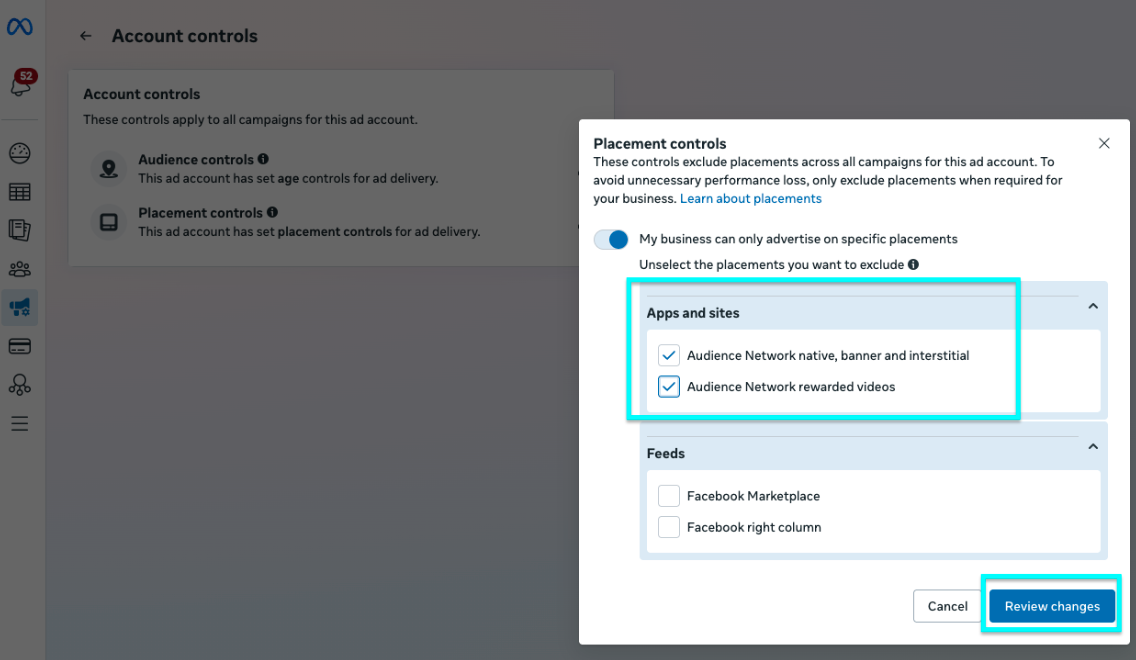The image size is (1136, 660).
Task: Check the Facebook right column placement
Action: coord(669,527)
